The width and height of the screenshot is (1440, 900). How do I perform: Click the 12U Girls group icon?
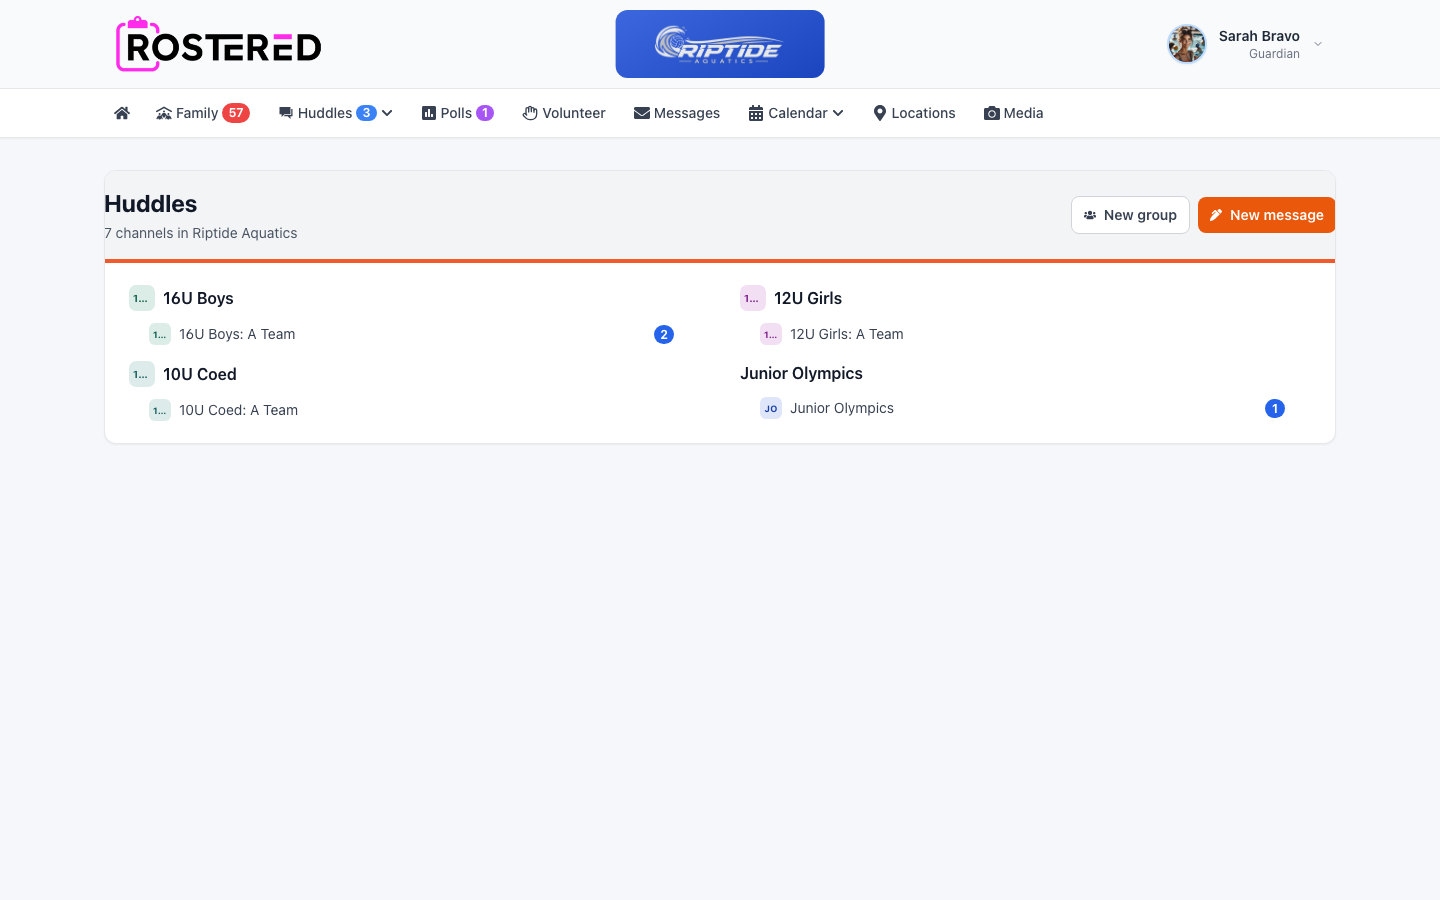[x=753, y=298]
